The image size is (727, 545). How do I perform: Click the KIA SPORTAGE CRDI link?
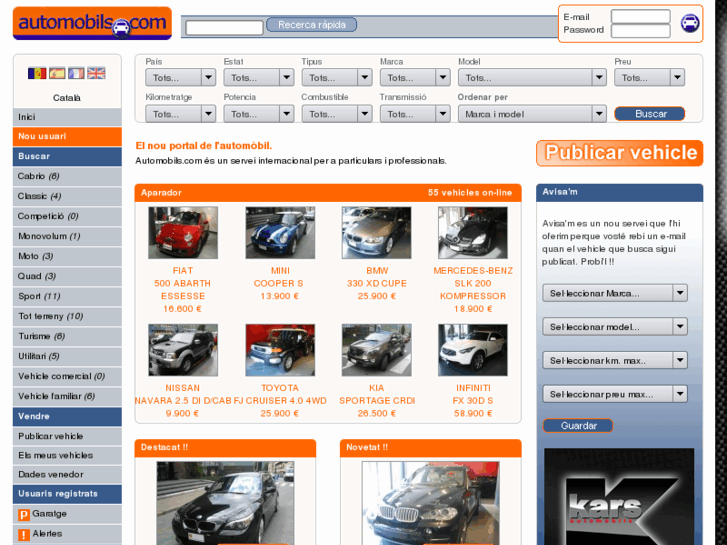(376, 394)
